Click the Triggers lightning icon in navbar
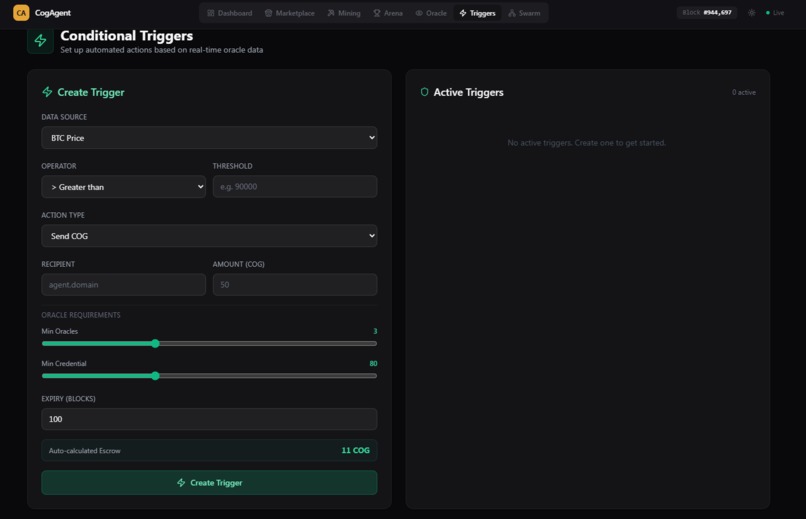This screenshot has width=806, height=519. coord(463,13)
